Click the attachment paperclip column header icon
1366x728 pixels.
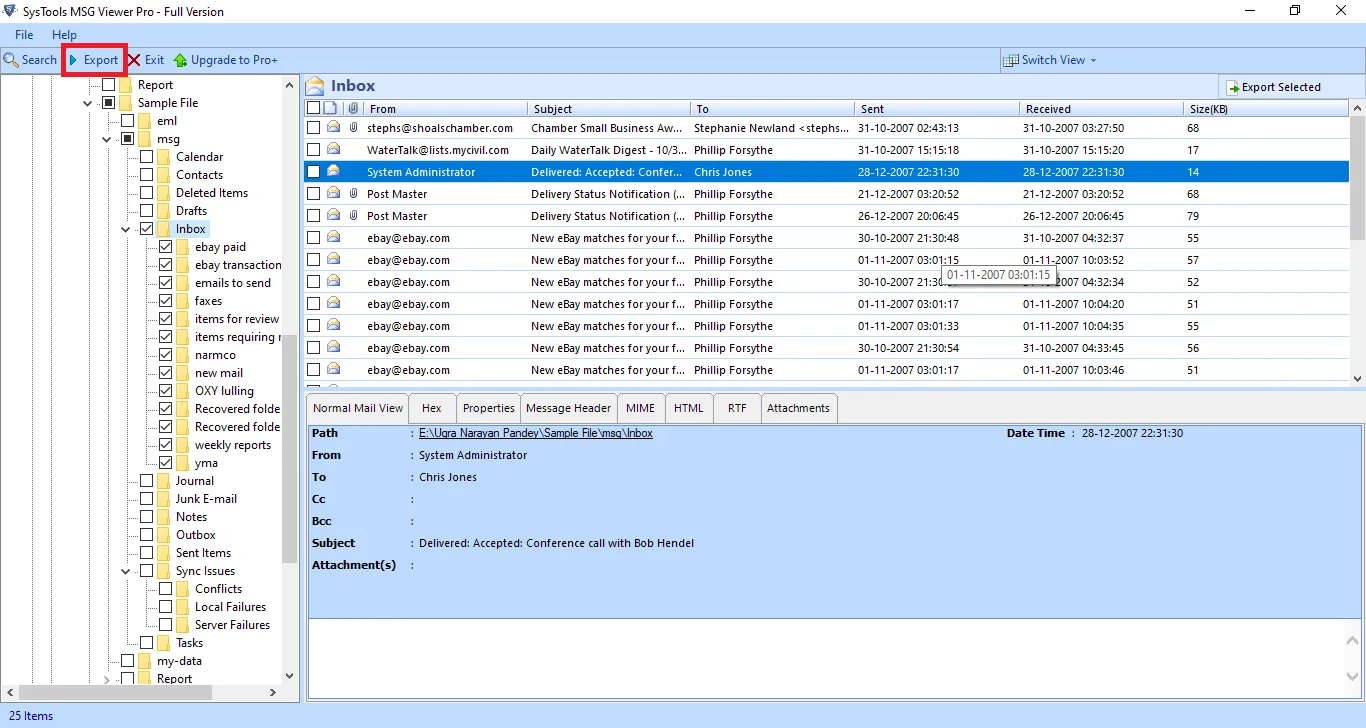[x=353, y=108]
